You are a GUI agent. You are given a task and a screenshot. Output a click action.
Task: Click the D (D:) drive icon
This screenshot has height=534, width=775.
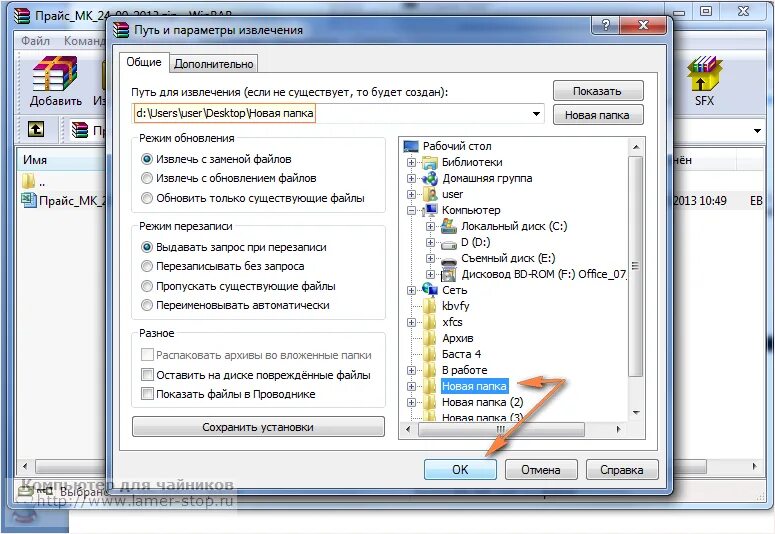tap(449, 243)
